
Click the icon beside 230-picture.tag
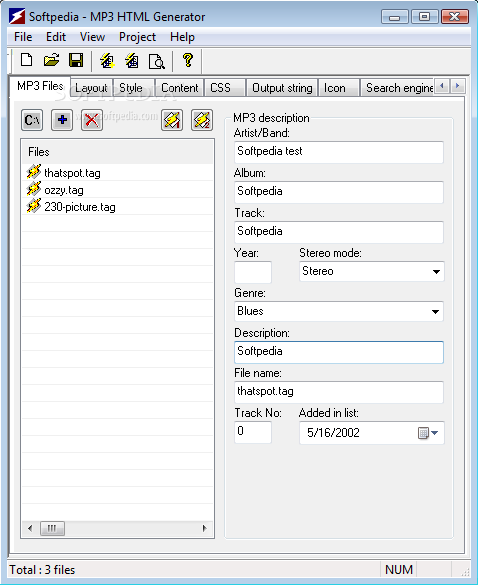coord(34,206)
